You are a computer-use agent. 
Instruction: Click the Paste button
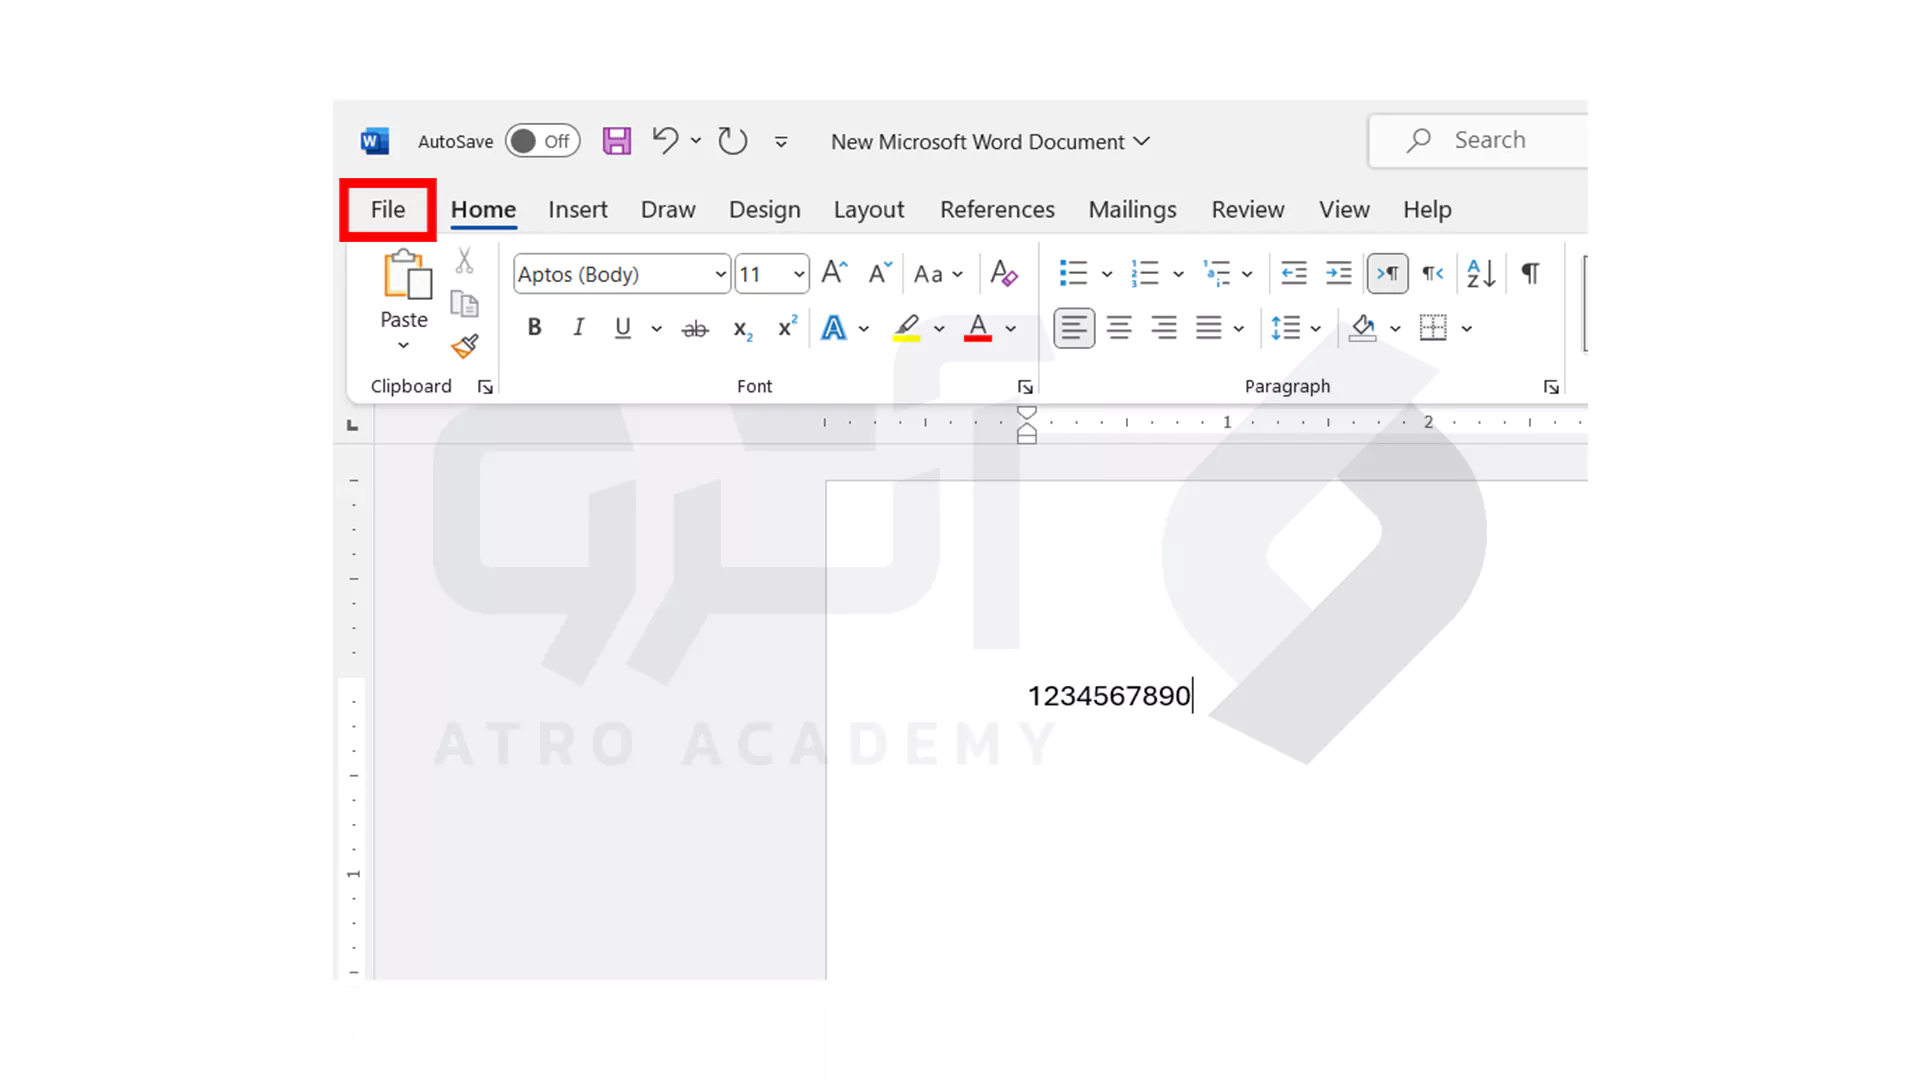tap(405, 276)
